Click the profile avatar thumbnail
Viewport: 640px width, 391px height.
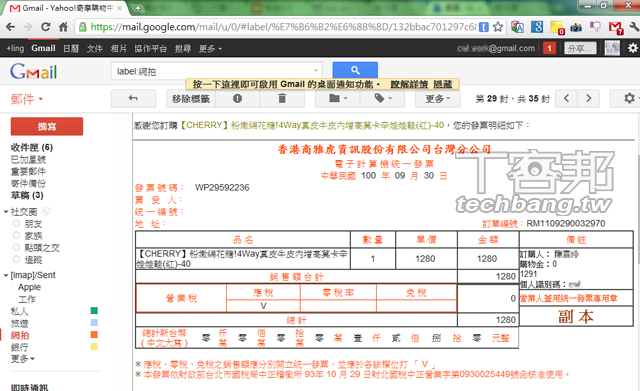612,48
